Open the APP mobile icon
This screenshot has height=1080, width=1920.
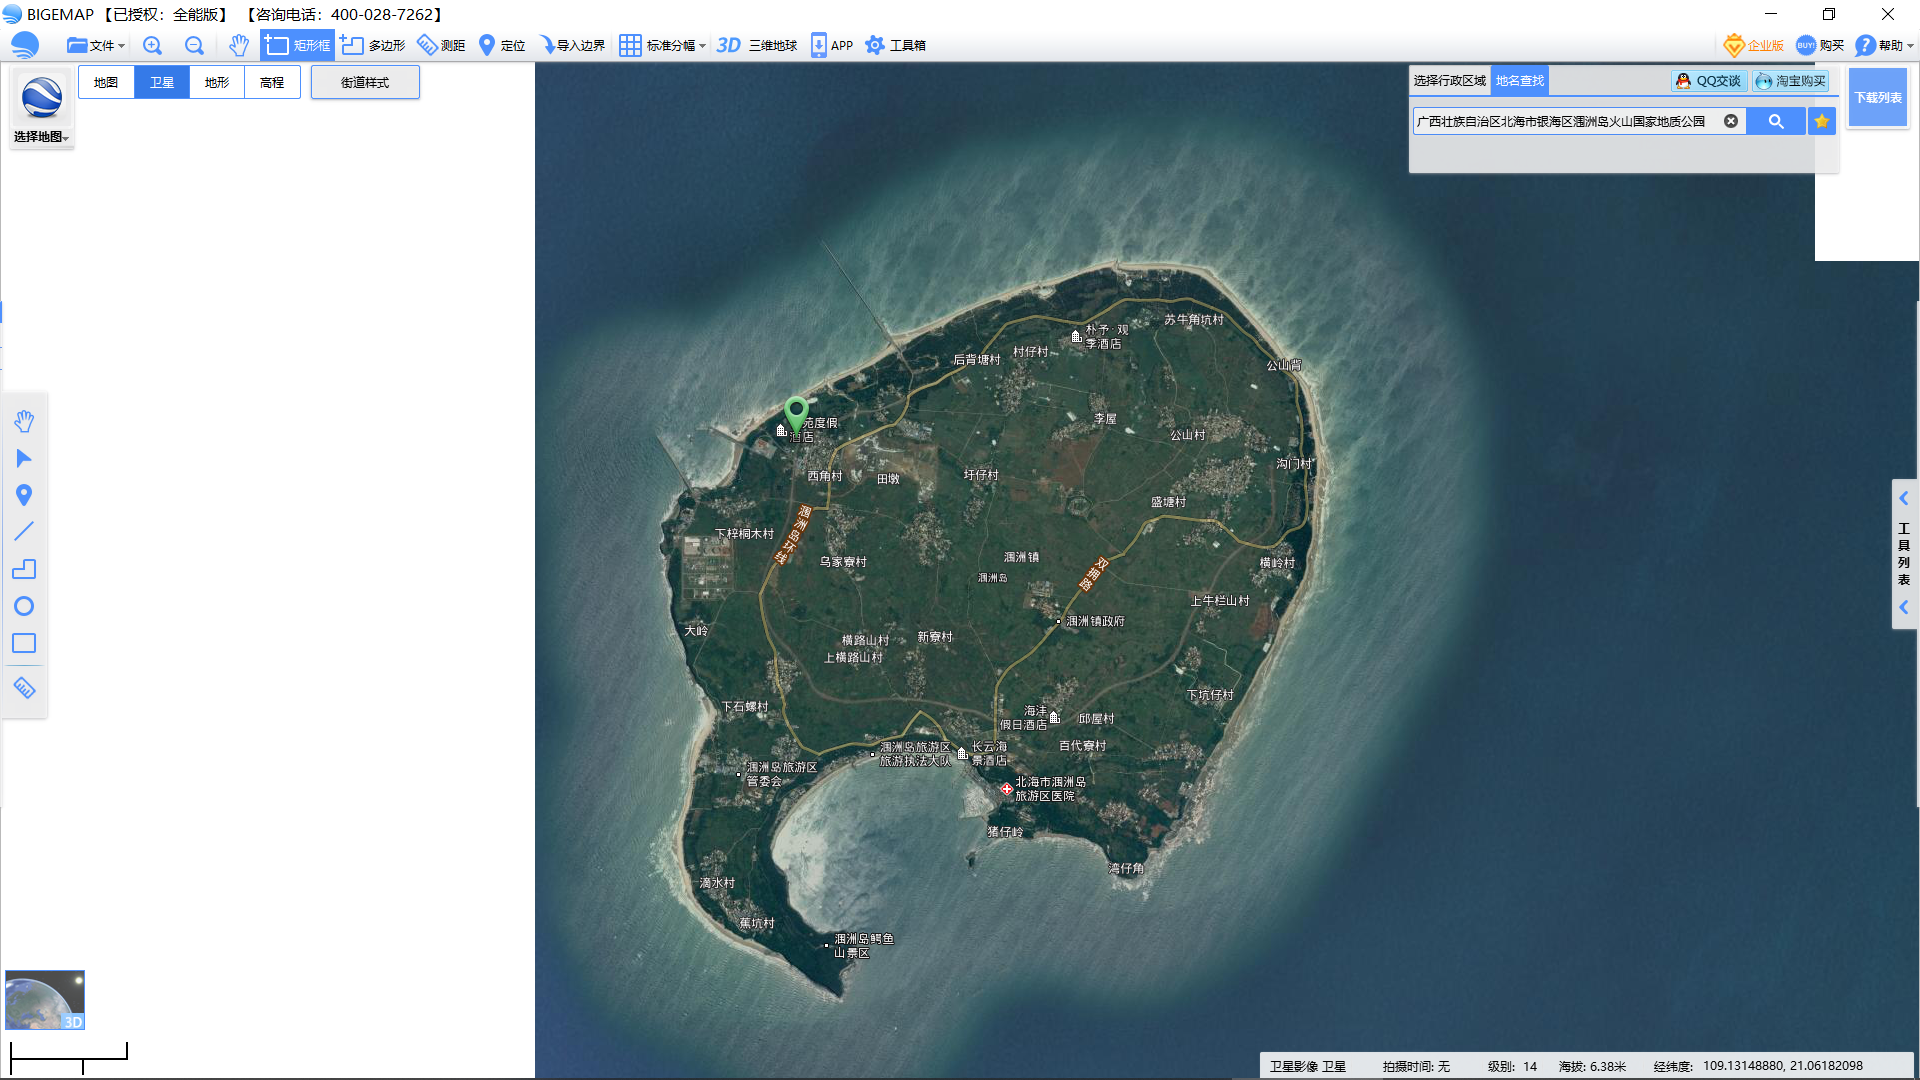pos(831,45)
